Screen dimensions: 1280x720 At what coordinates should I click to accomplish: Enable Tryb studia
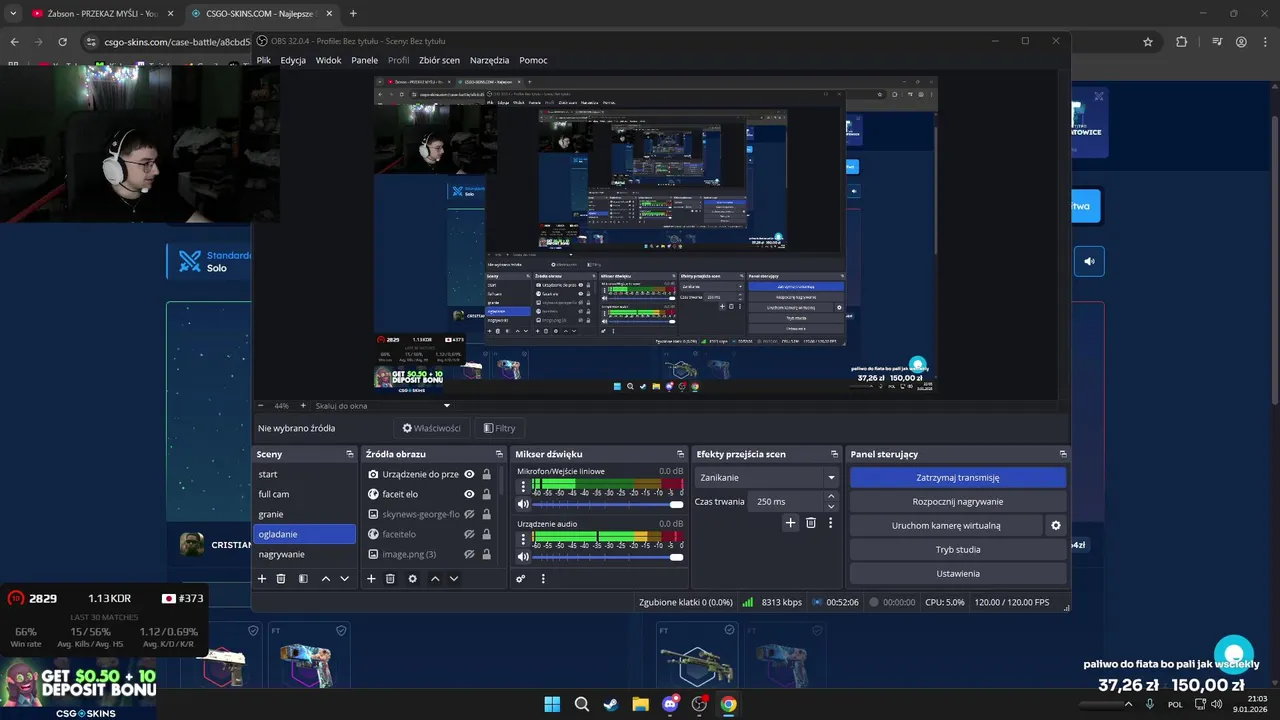(x=958, y=550)
